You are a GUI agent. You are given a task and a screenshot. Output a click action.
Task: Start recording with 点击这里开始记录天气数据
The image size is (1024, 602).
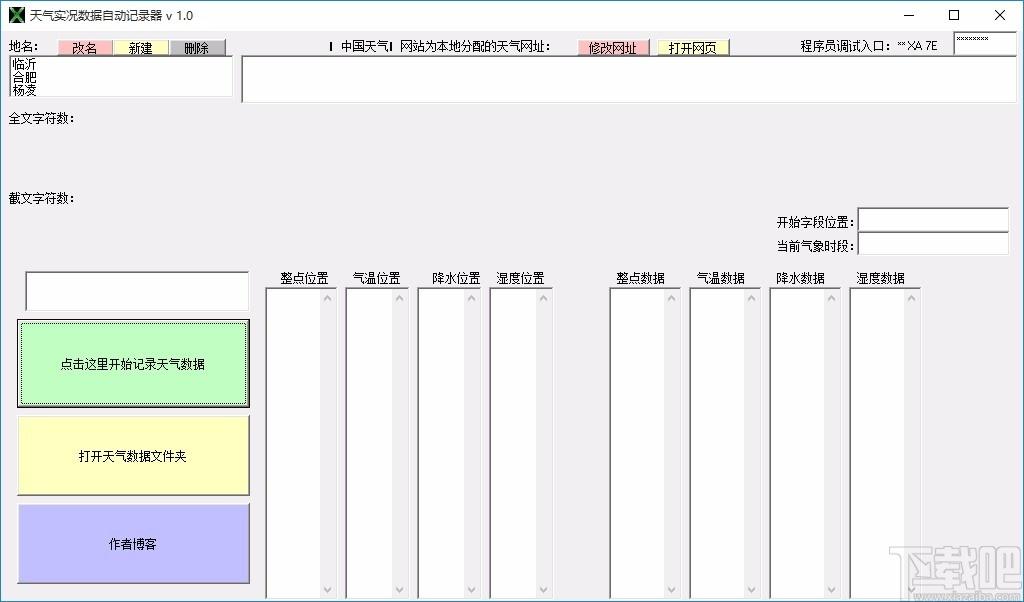(133, 364)
